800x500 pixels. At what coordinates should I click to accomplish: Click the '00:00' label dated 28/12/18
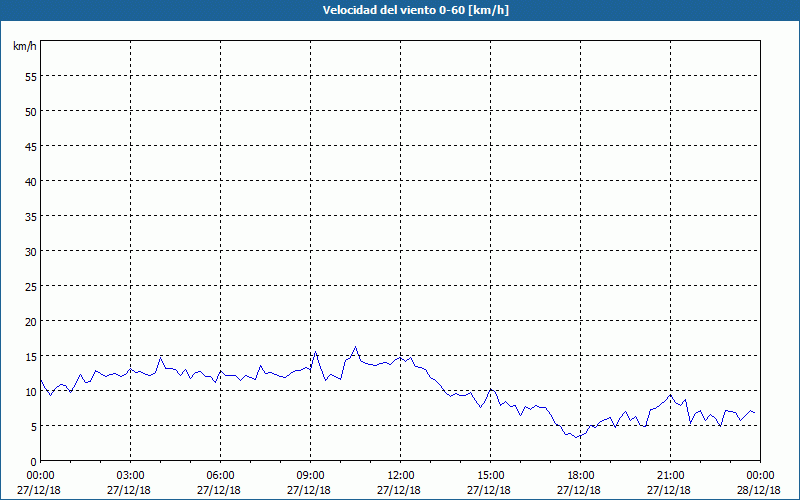(760, 476)
